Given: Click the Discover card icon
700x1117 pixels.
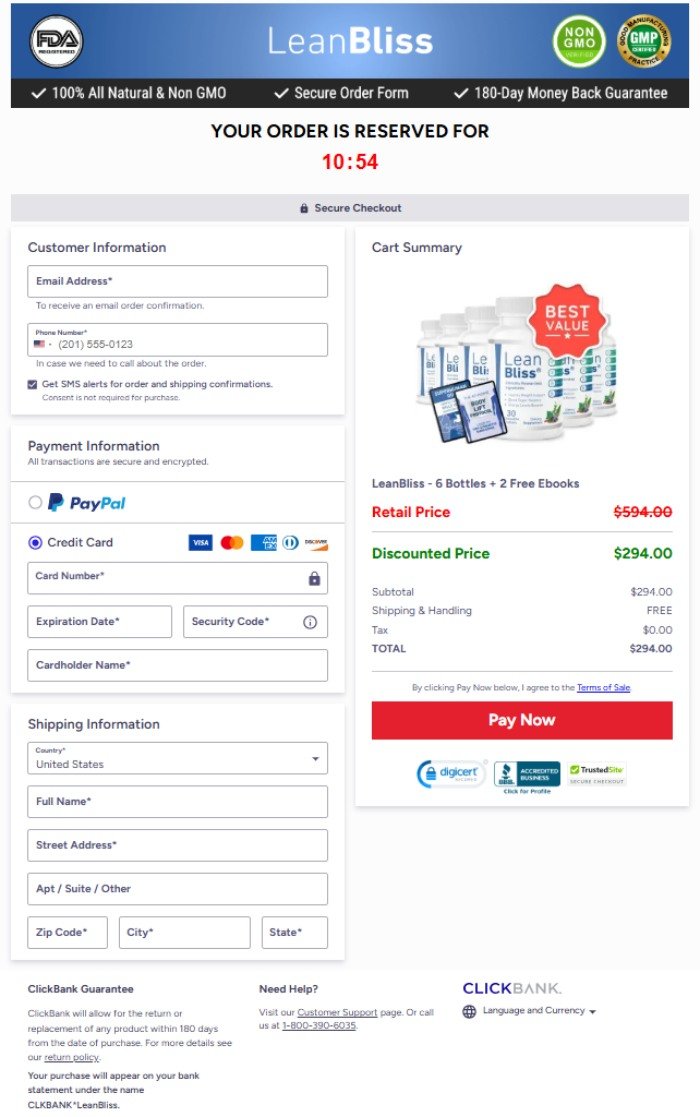Looking at the screenshot, I should point(317,543).
